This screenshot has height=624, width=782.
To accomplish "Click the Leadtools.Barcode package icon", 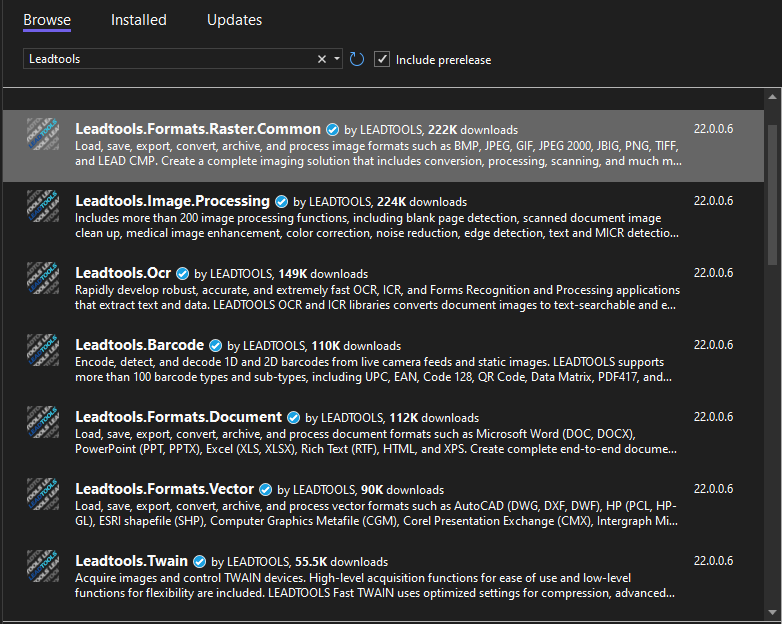I will [x=43, y=350].
